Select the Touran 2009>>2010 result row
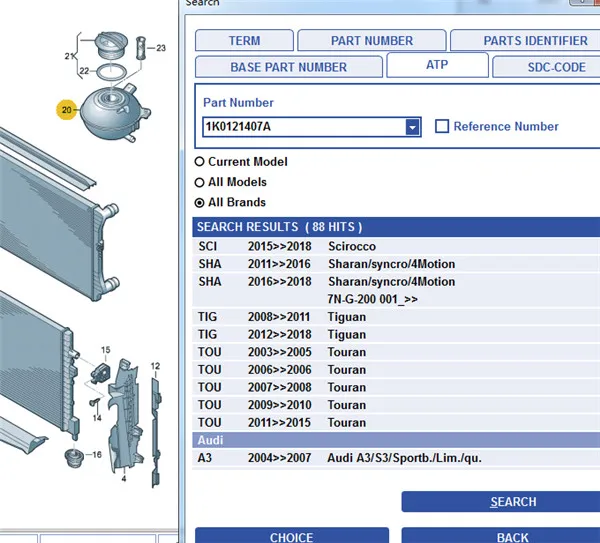Viewport: 600px width, 543px height. pyautogui.click(x=396, y=404)
